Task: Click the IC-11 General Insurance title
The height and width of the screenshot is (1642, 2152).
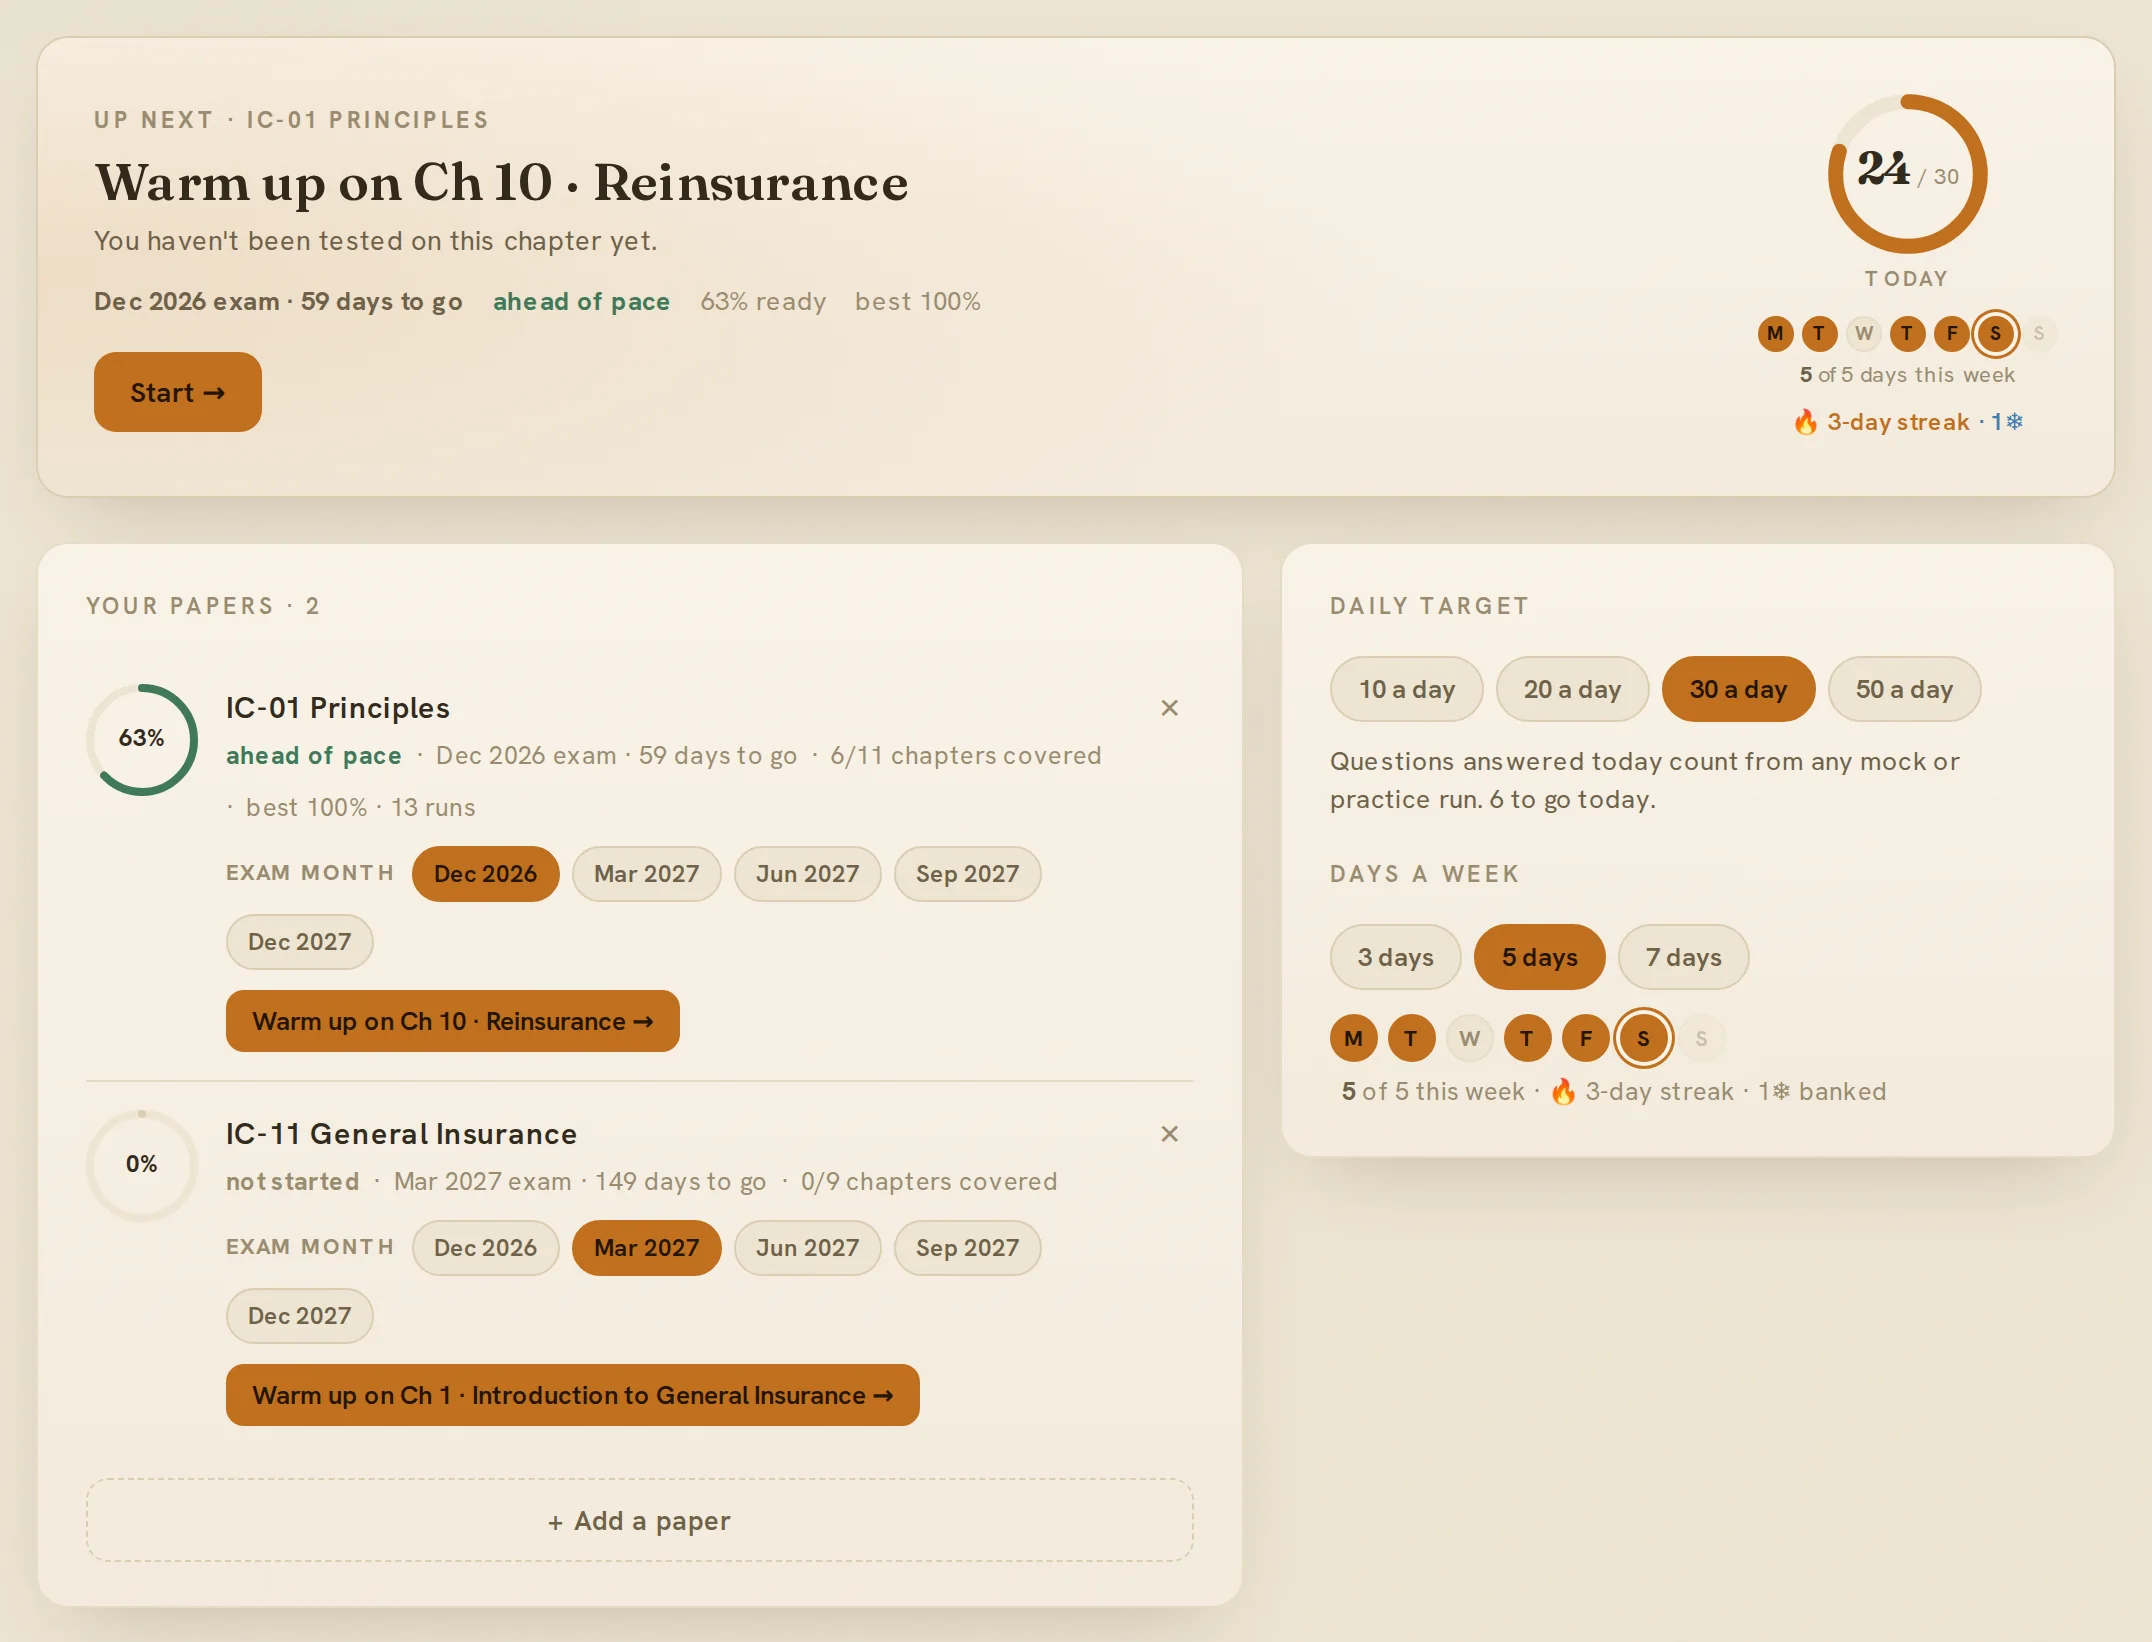Action: coord(402,1134)
